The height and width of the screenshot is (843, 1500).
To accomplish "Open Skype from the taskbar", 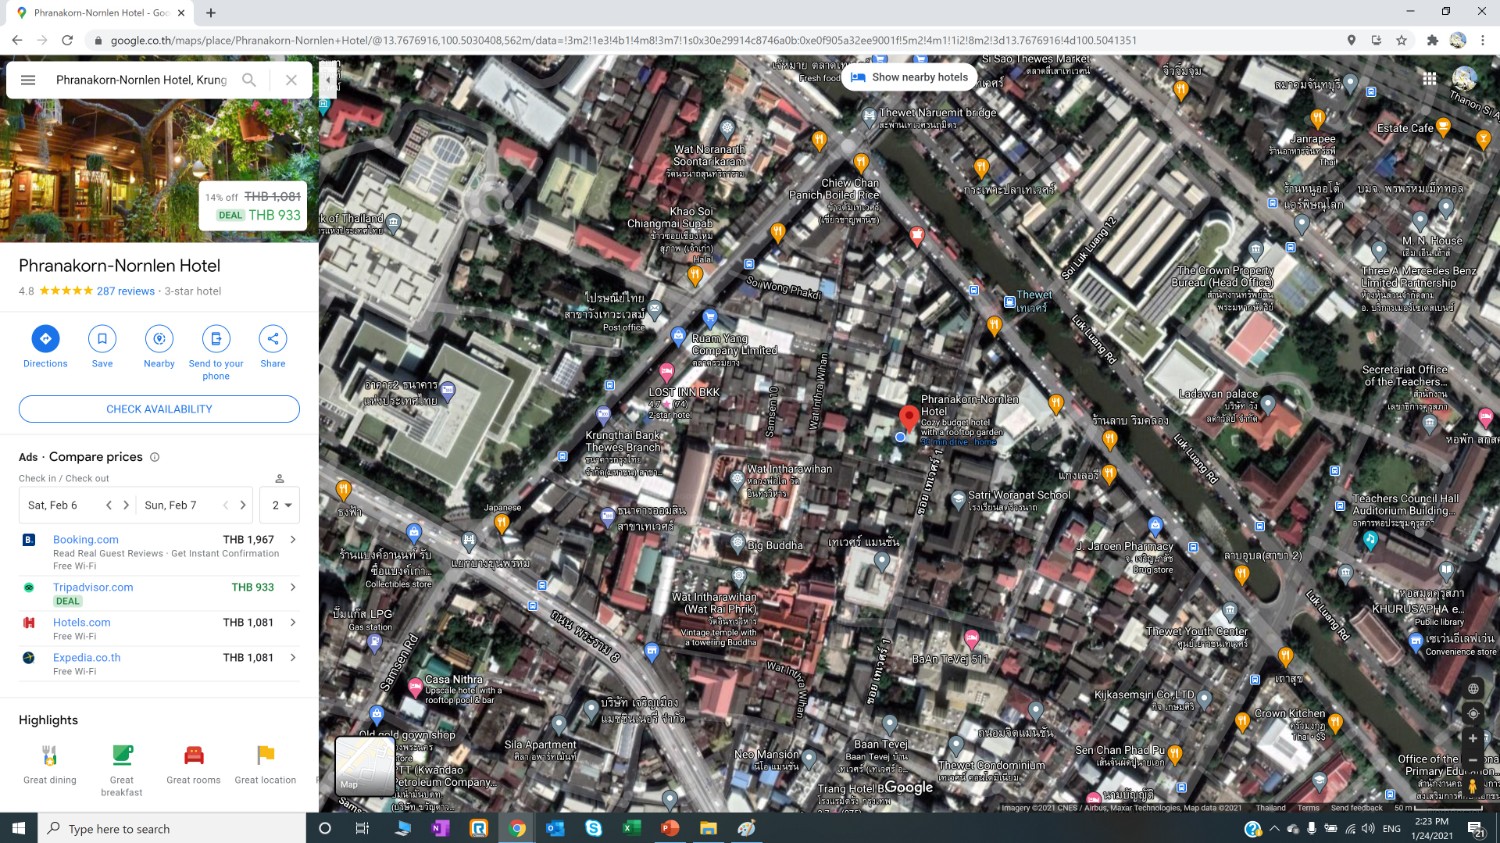I will (594, 828).
